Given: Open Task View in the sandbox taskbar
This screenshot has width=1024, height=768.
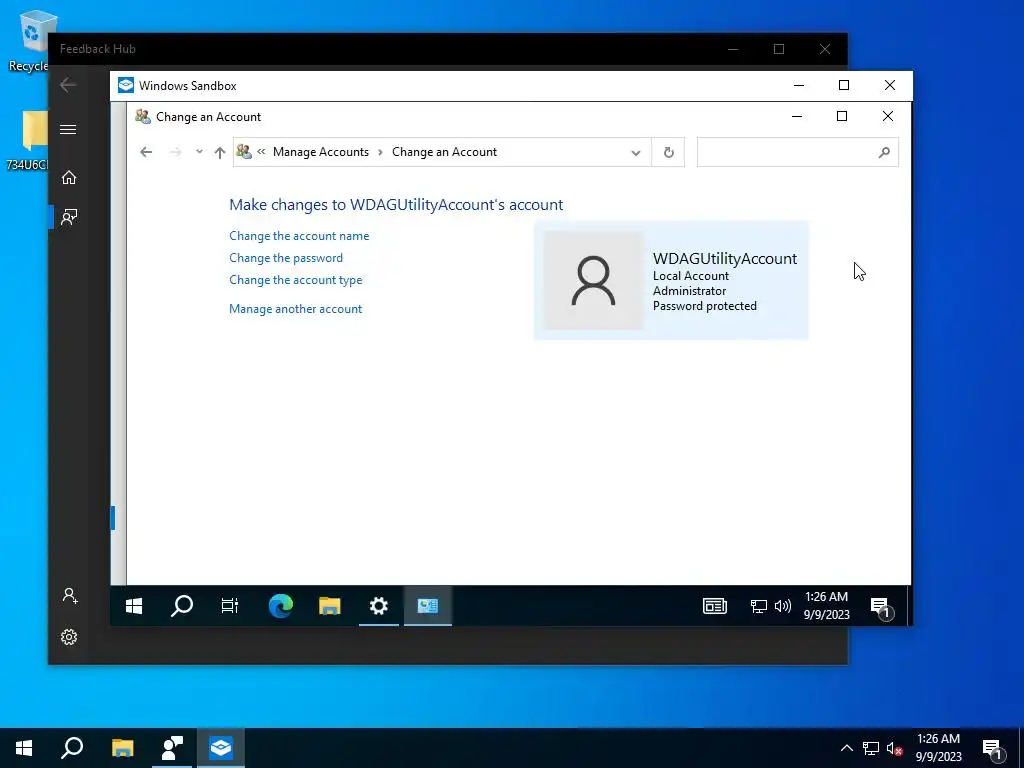Looking at the screenshot, I should [230, 606].
